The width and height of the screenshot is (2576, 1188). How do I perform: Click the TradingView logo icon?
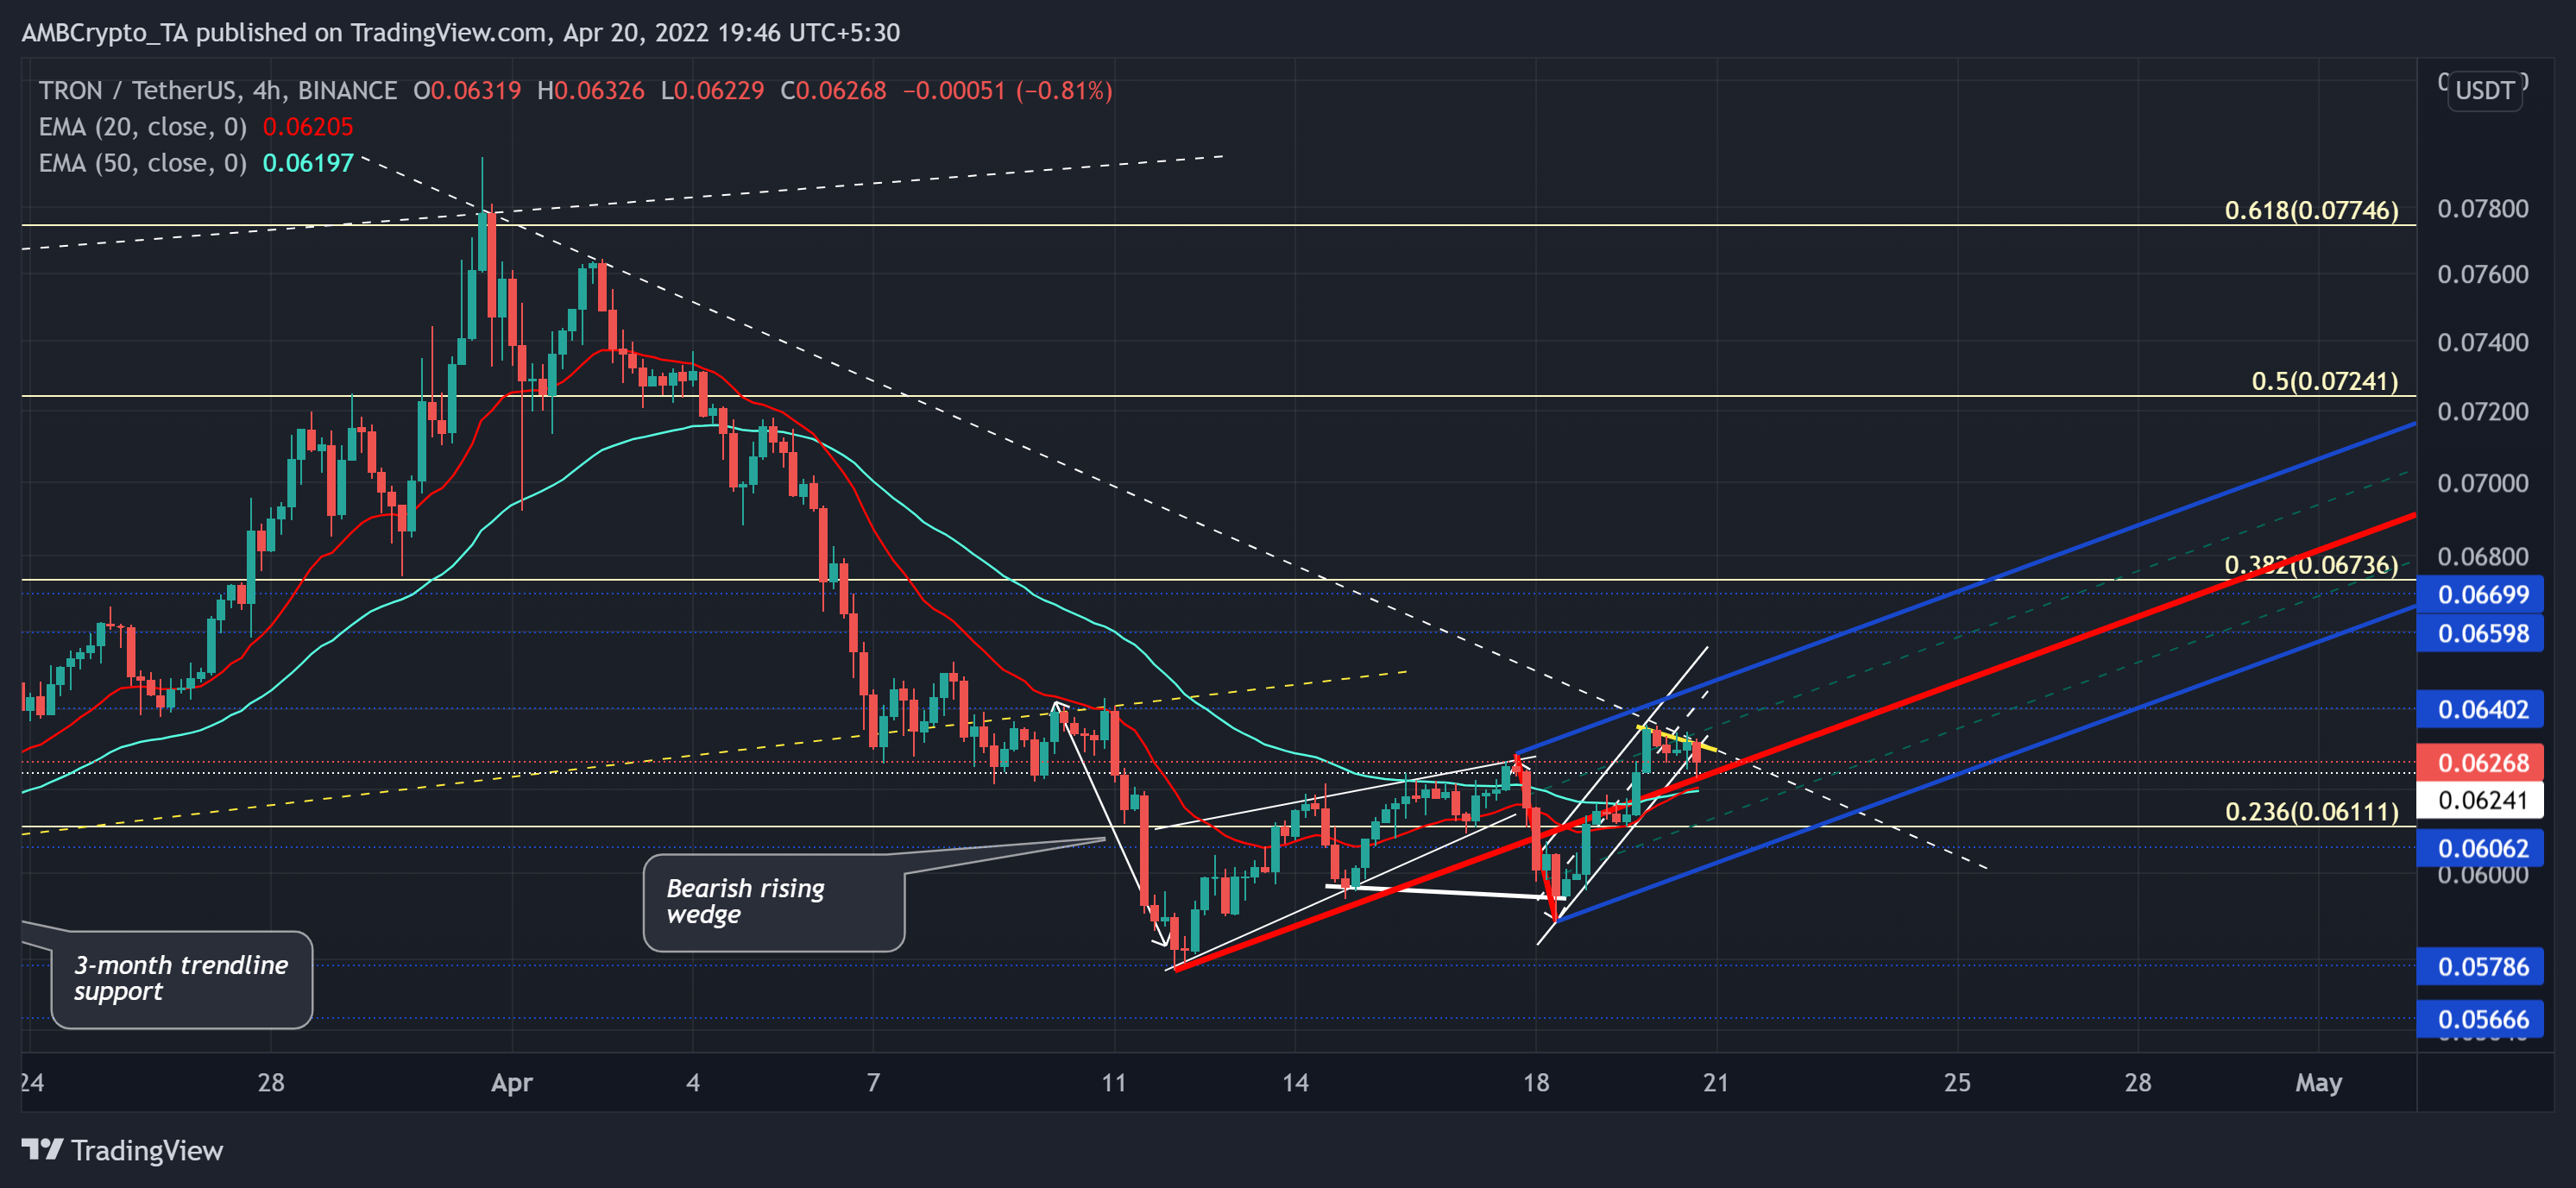click(42, 1149)
